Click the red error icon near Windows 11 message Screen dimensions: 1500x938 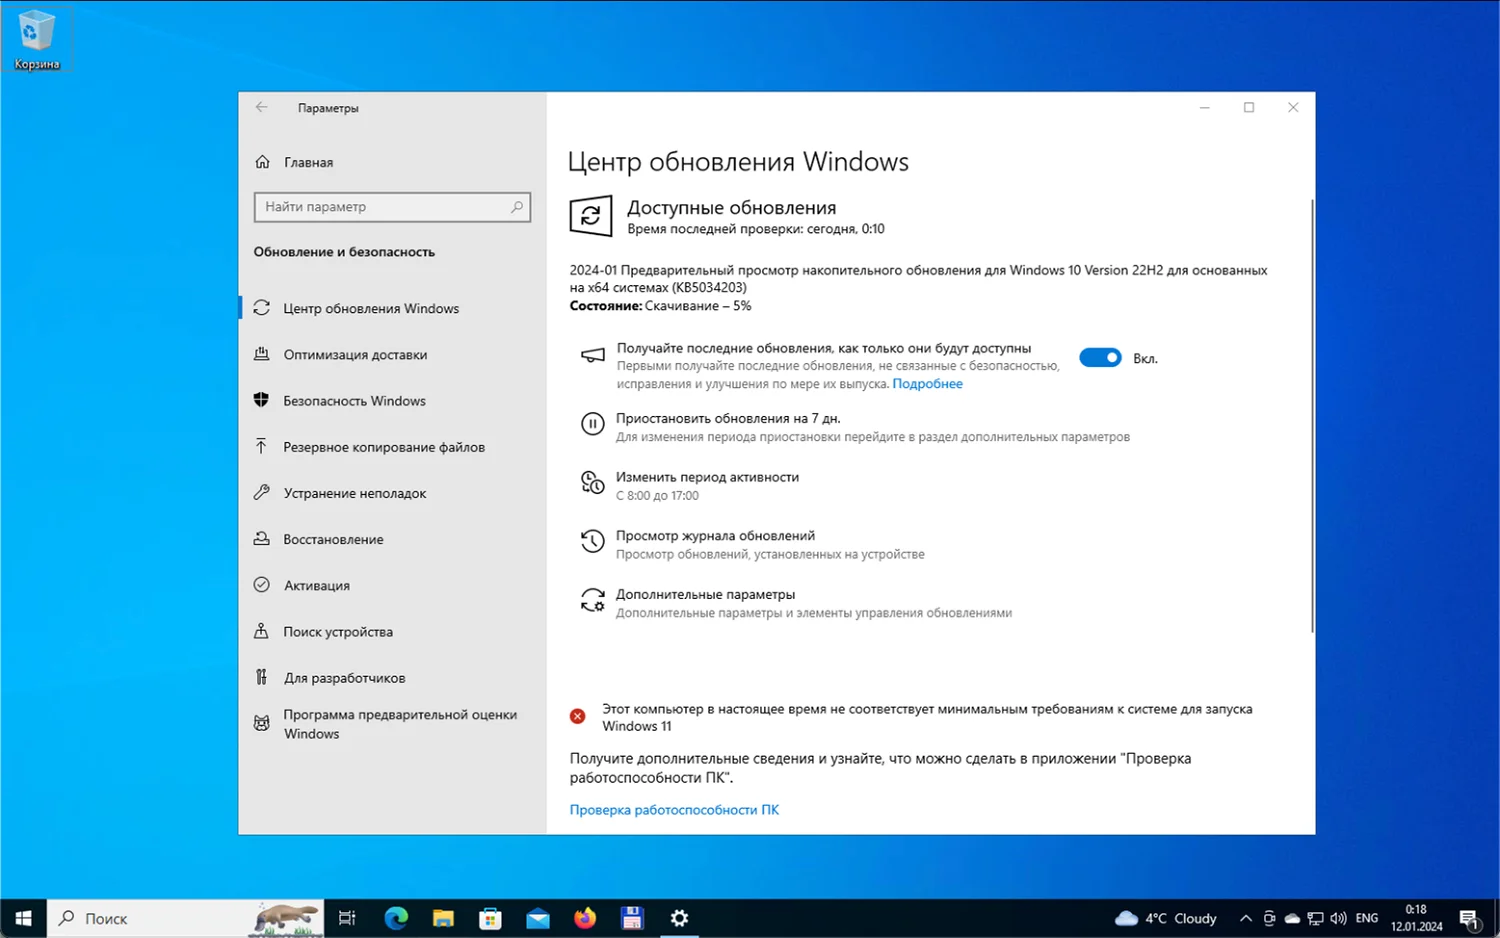[578, 716]
